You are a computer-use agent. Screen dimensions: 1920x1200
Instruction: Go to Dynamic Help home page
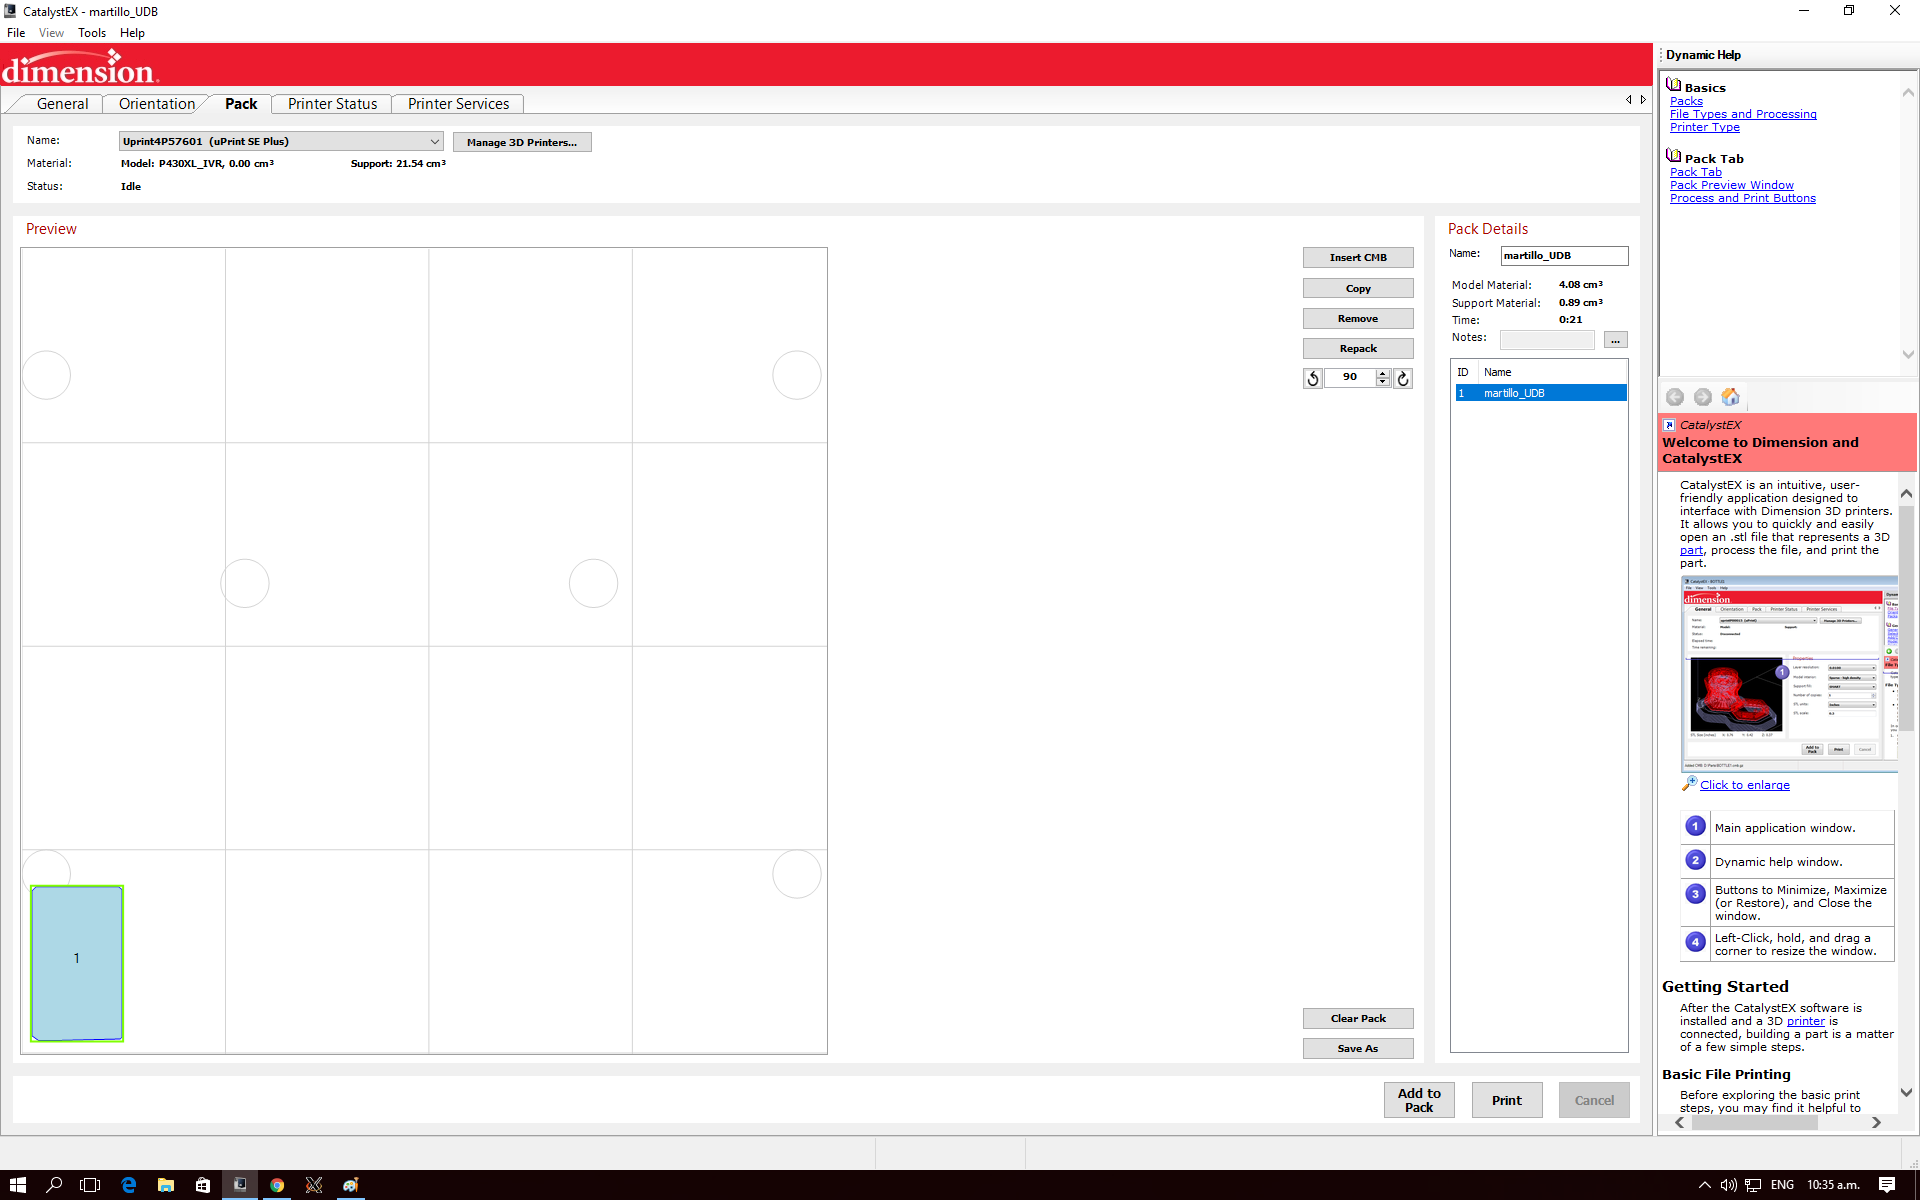1730,397
